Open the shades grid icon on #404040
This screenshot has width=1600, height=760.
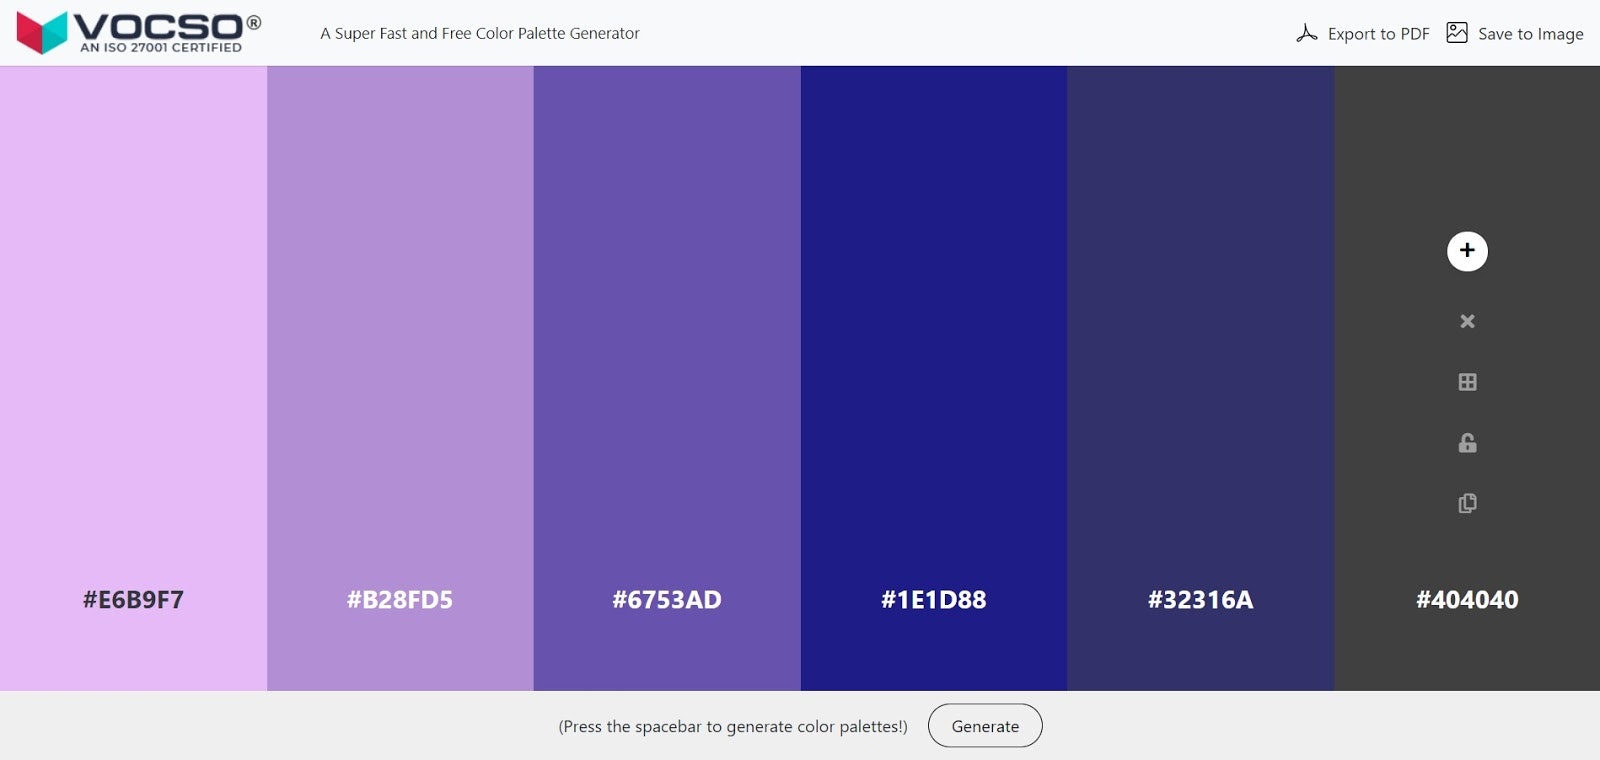[1466, 381]
